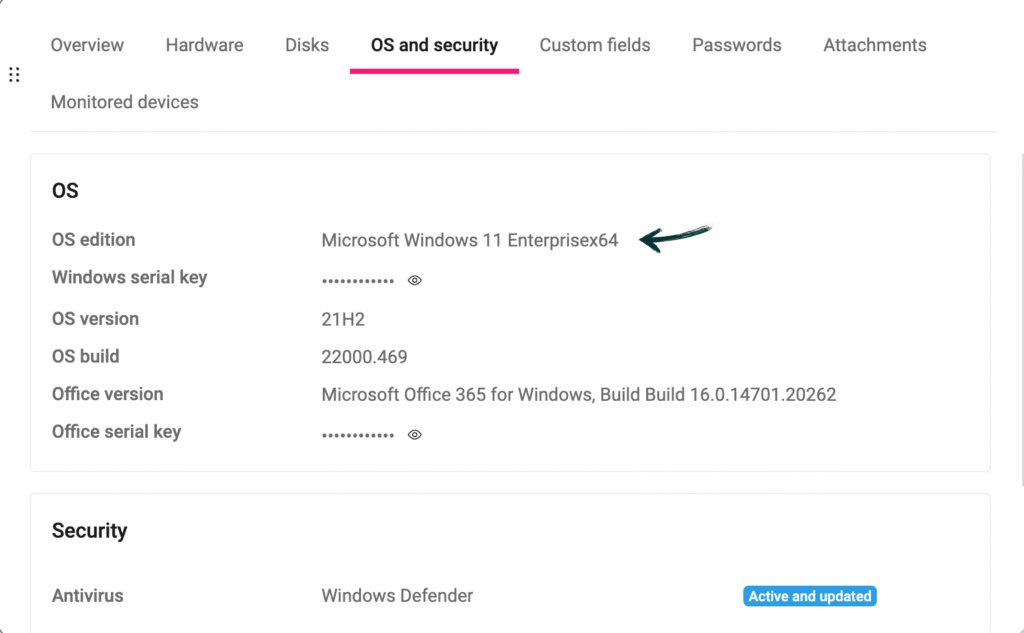Screen dimensions: 1024x633
Task: View the Attachments tab
Action: point(874,45)
